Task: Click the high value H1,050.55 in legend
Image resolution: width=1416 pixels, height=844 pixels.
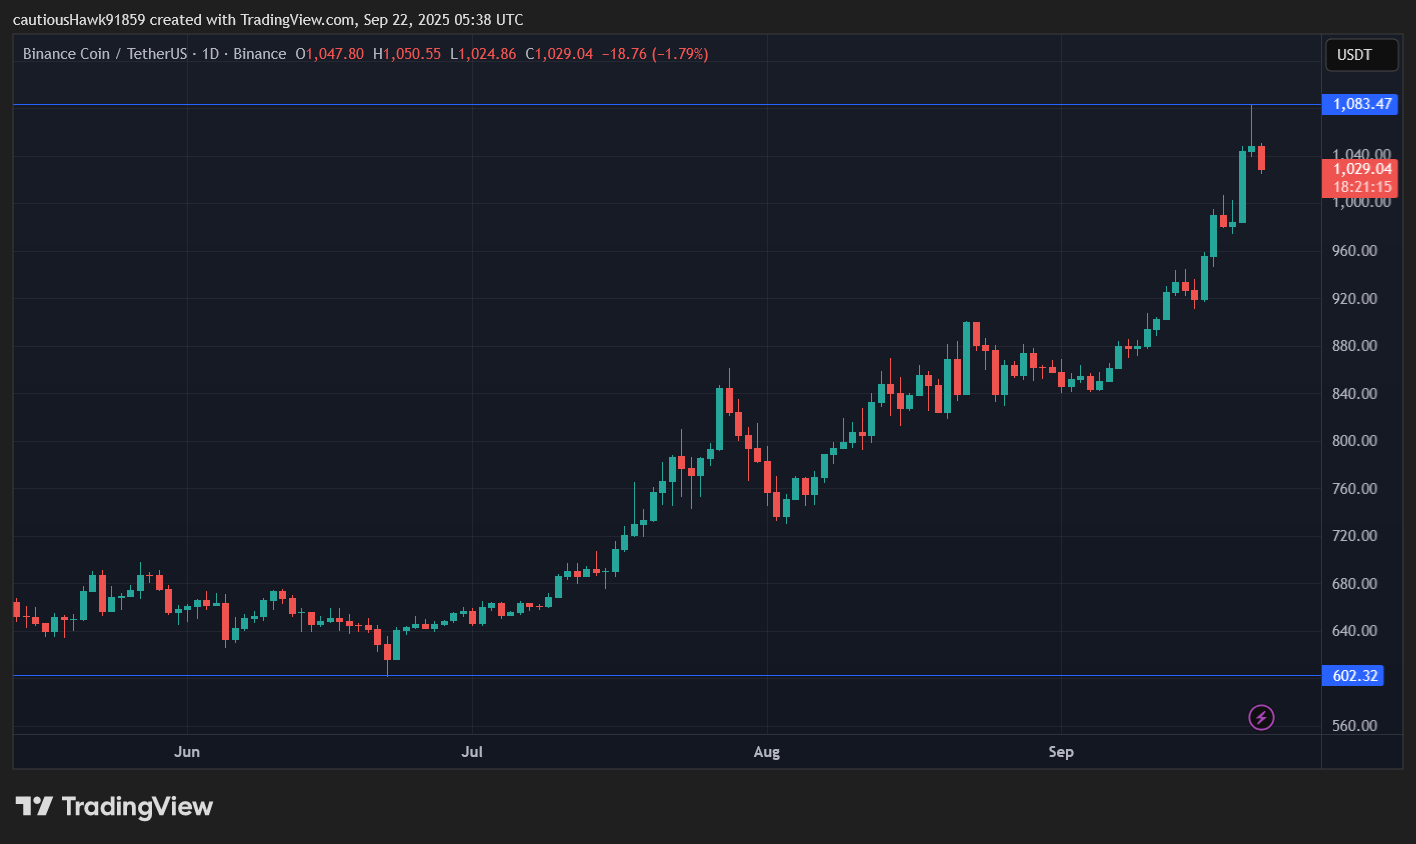Action: (x=408, y=54)
